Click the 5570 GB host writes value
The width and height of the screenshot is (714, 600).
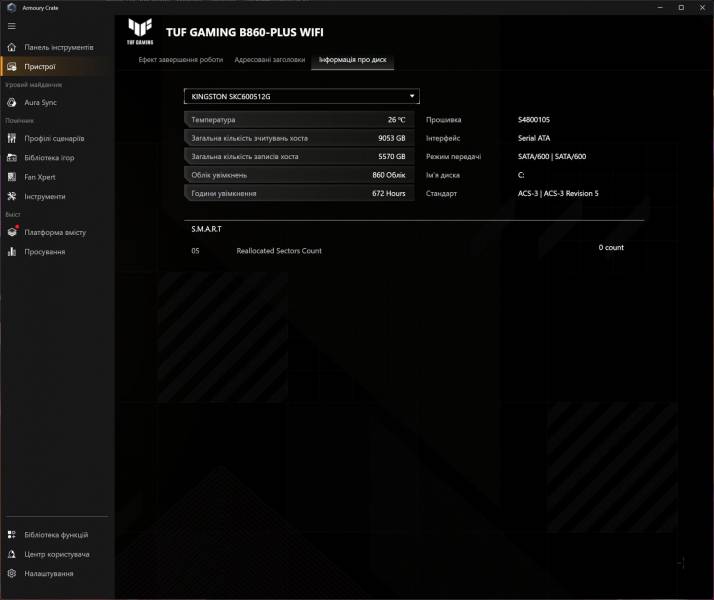[392, 157]
